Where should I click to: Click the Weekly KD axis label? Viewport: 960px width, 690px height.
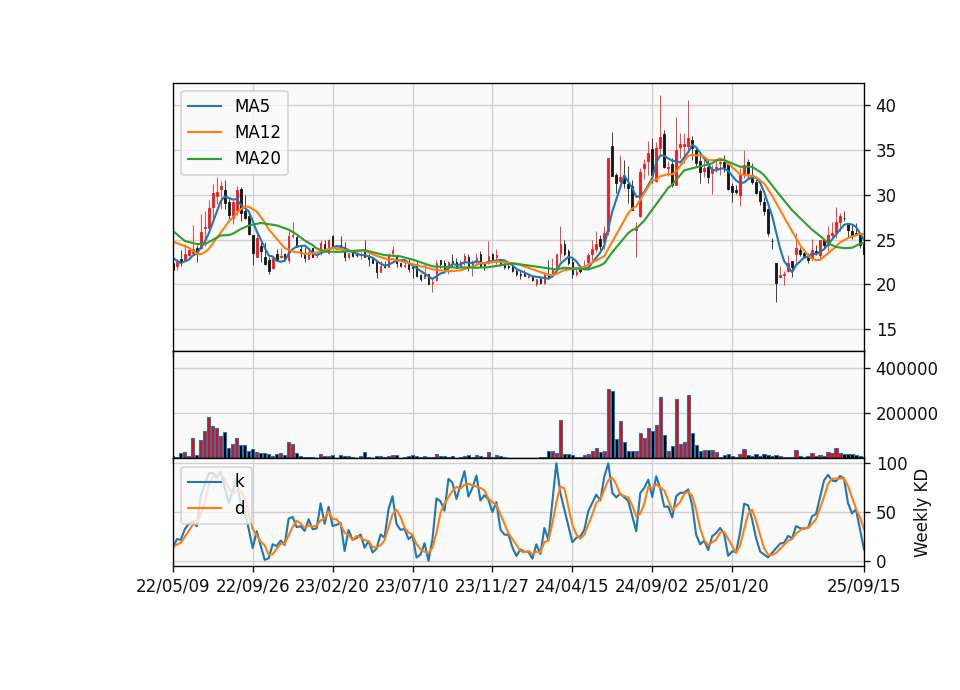point(921,513)
